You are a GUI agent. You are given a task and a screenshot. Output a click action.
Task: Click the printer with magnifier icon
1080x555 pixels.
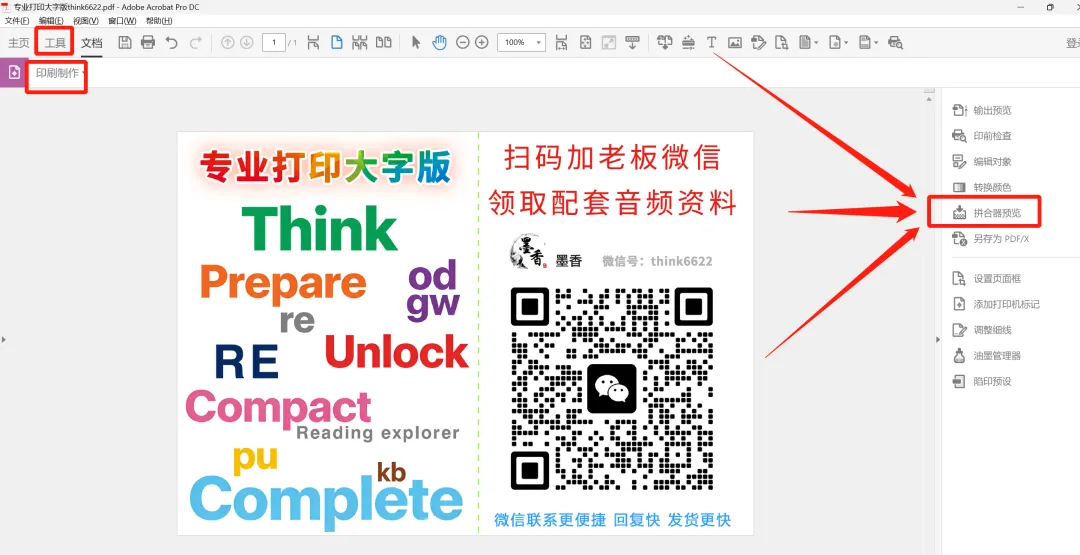[895, 43]
